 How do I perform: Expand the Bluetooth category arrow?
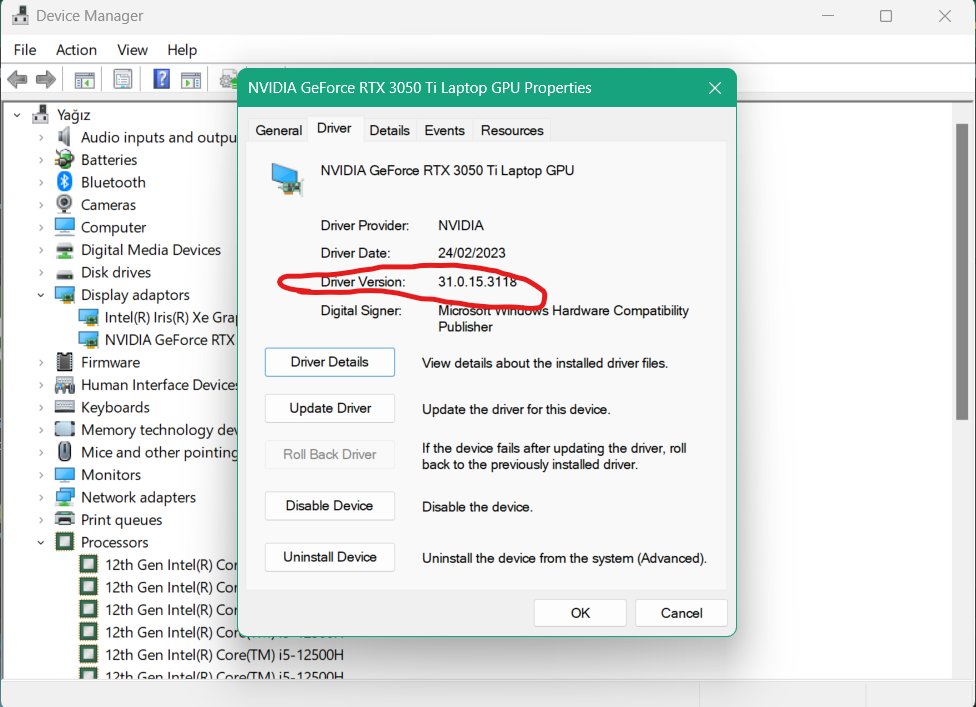tap(41, 182)
